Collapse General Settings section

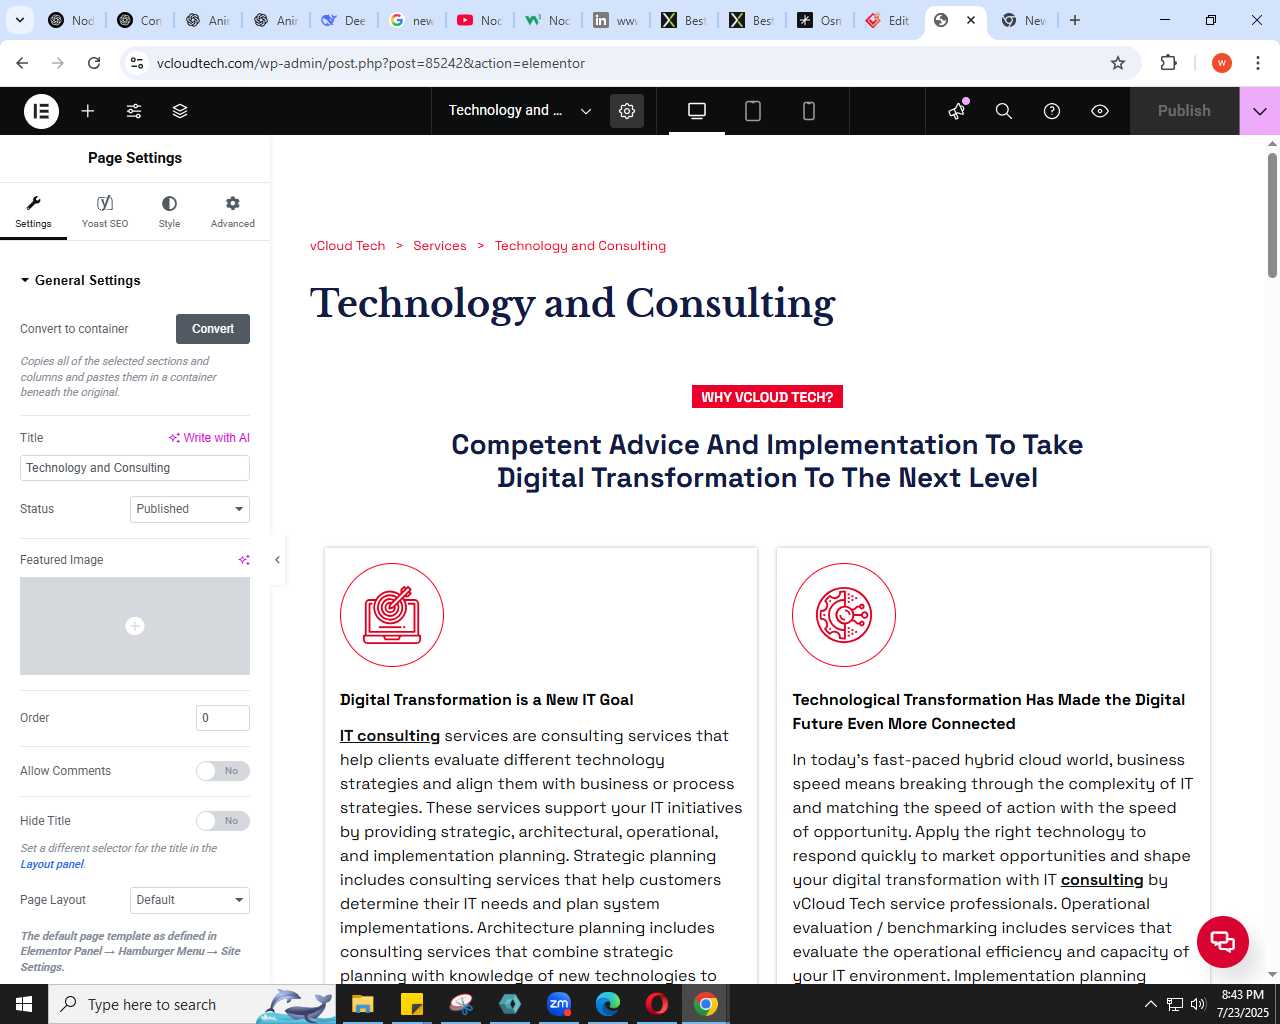coord(80,280)
